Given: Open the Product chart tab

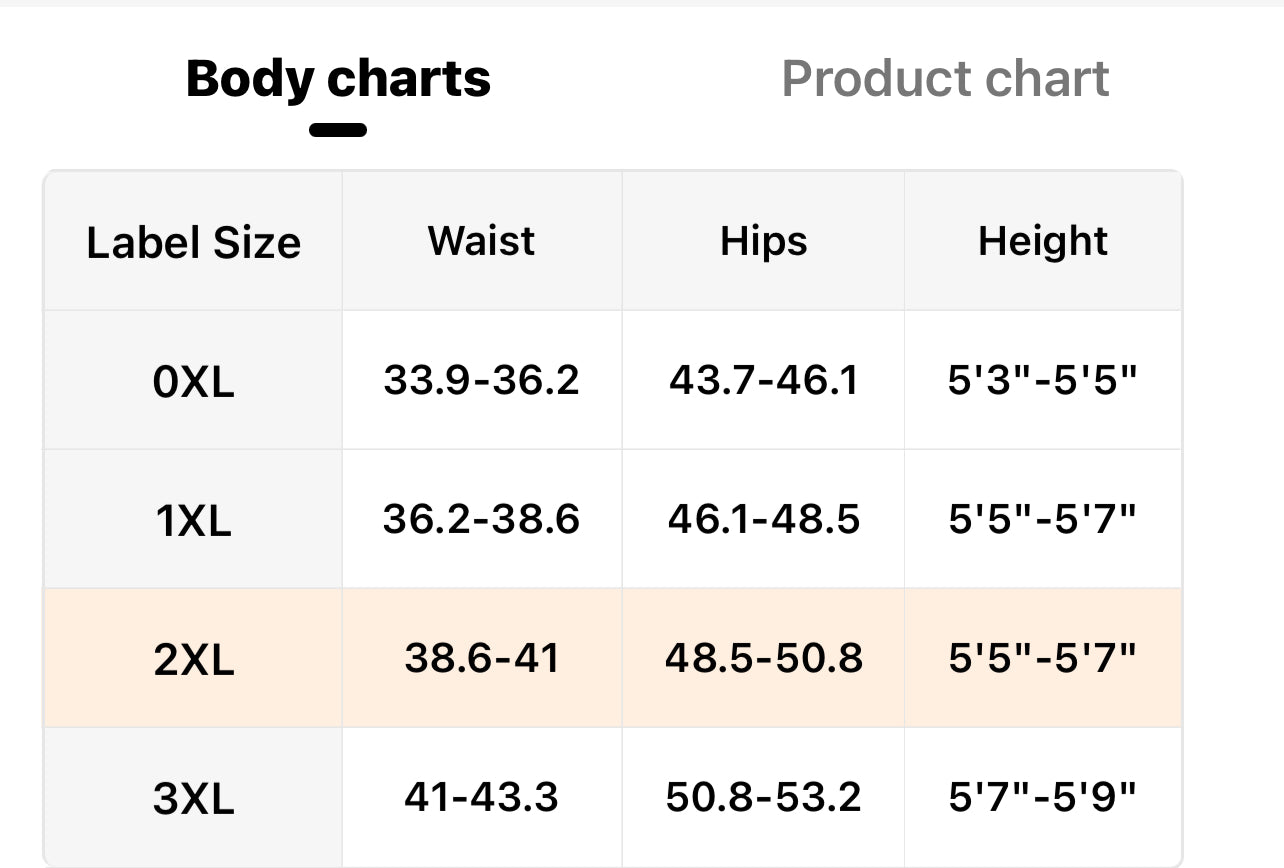Looking at the screenshot, I should point(945,79).
